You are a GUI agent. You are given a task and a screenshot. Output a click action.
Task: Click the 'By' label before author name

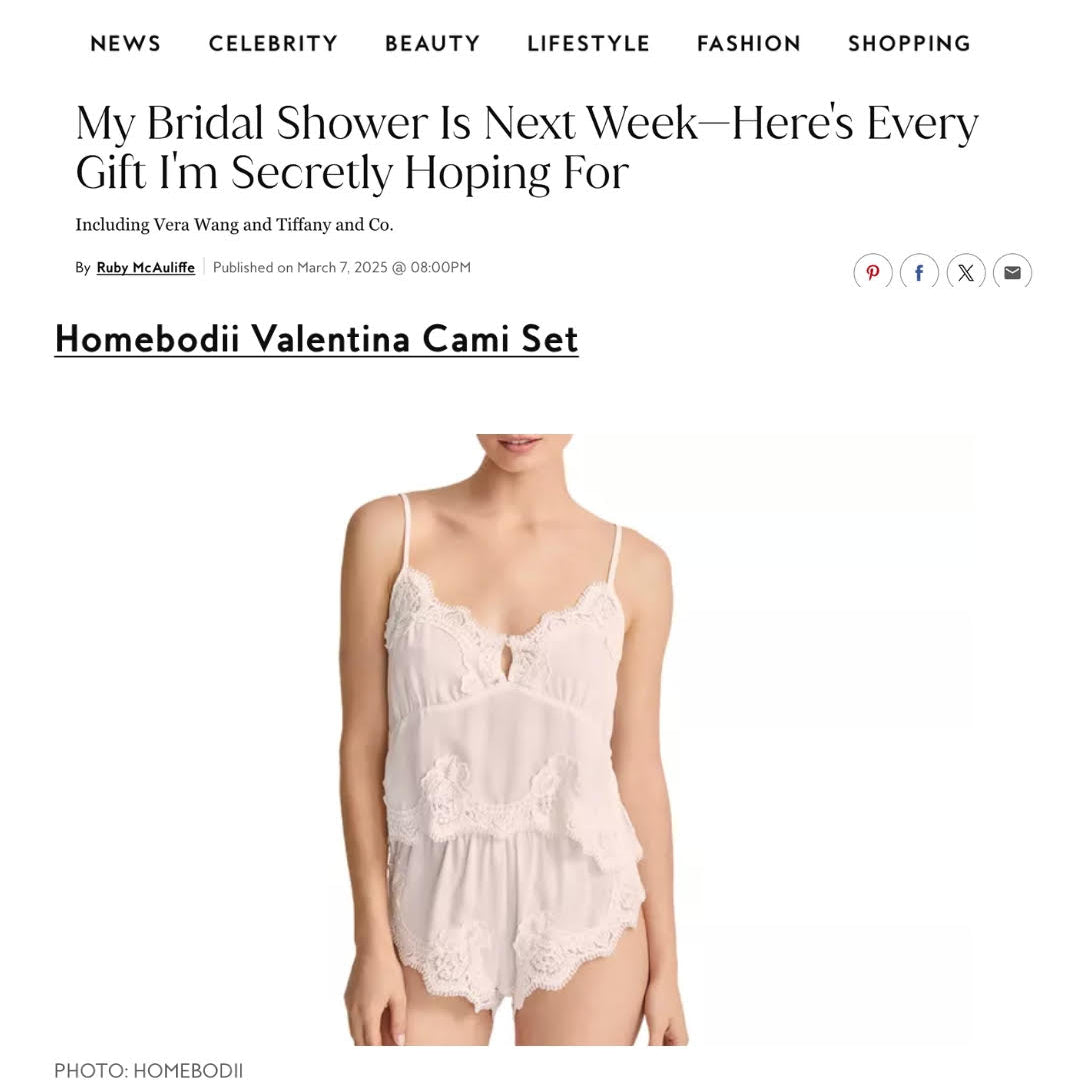click(83, 267)
